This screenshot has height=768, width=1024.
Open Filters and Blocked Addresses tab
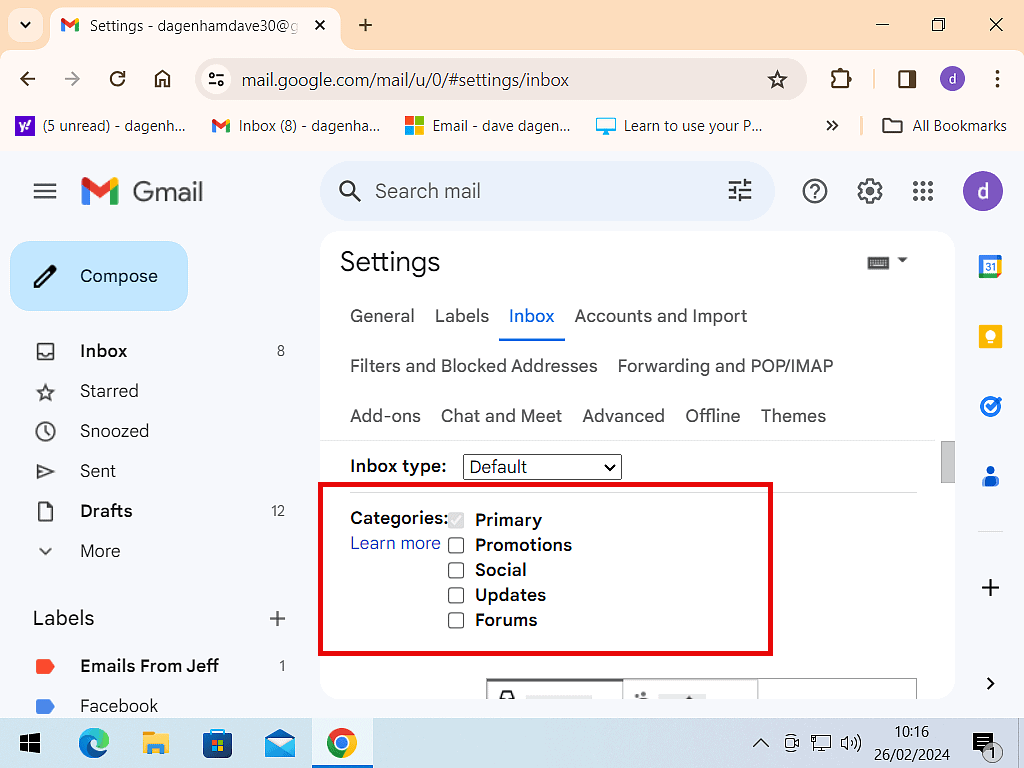[473, 366]
